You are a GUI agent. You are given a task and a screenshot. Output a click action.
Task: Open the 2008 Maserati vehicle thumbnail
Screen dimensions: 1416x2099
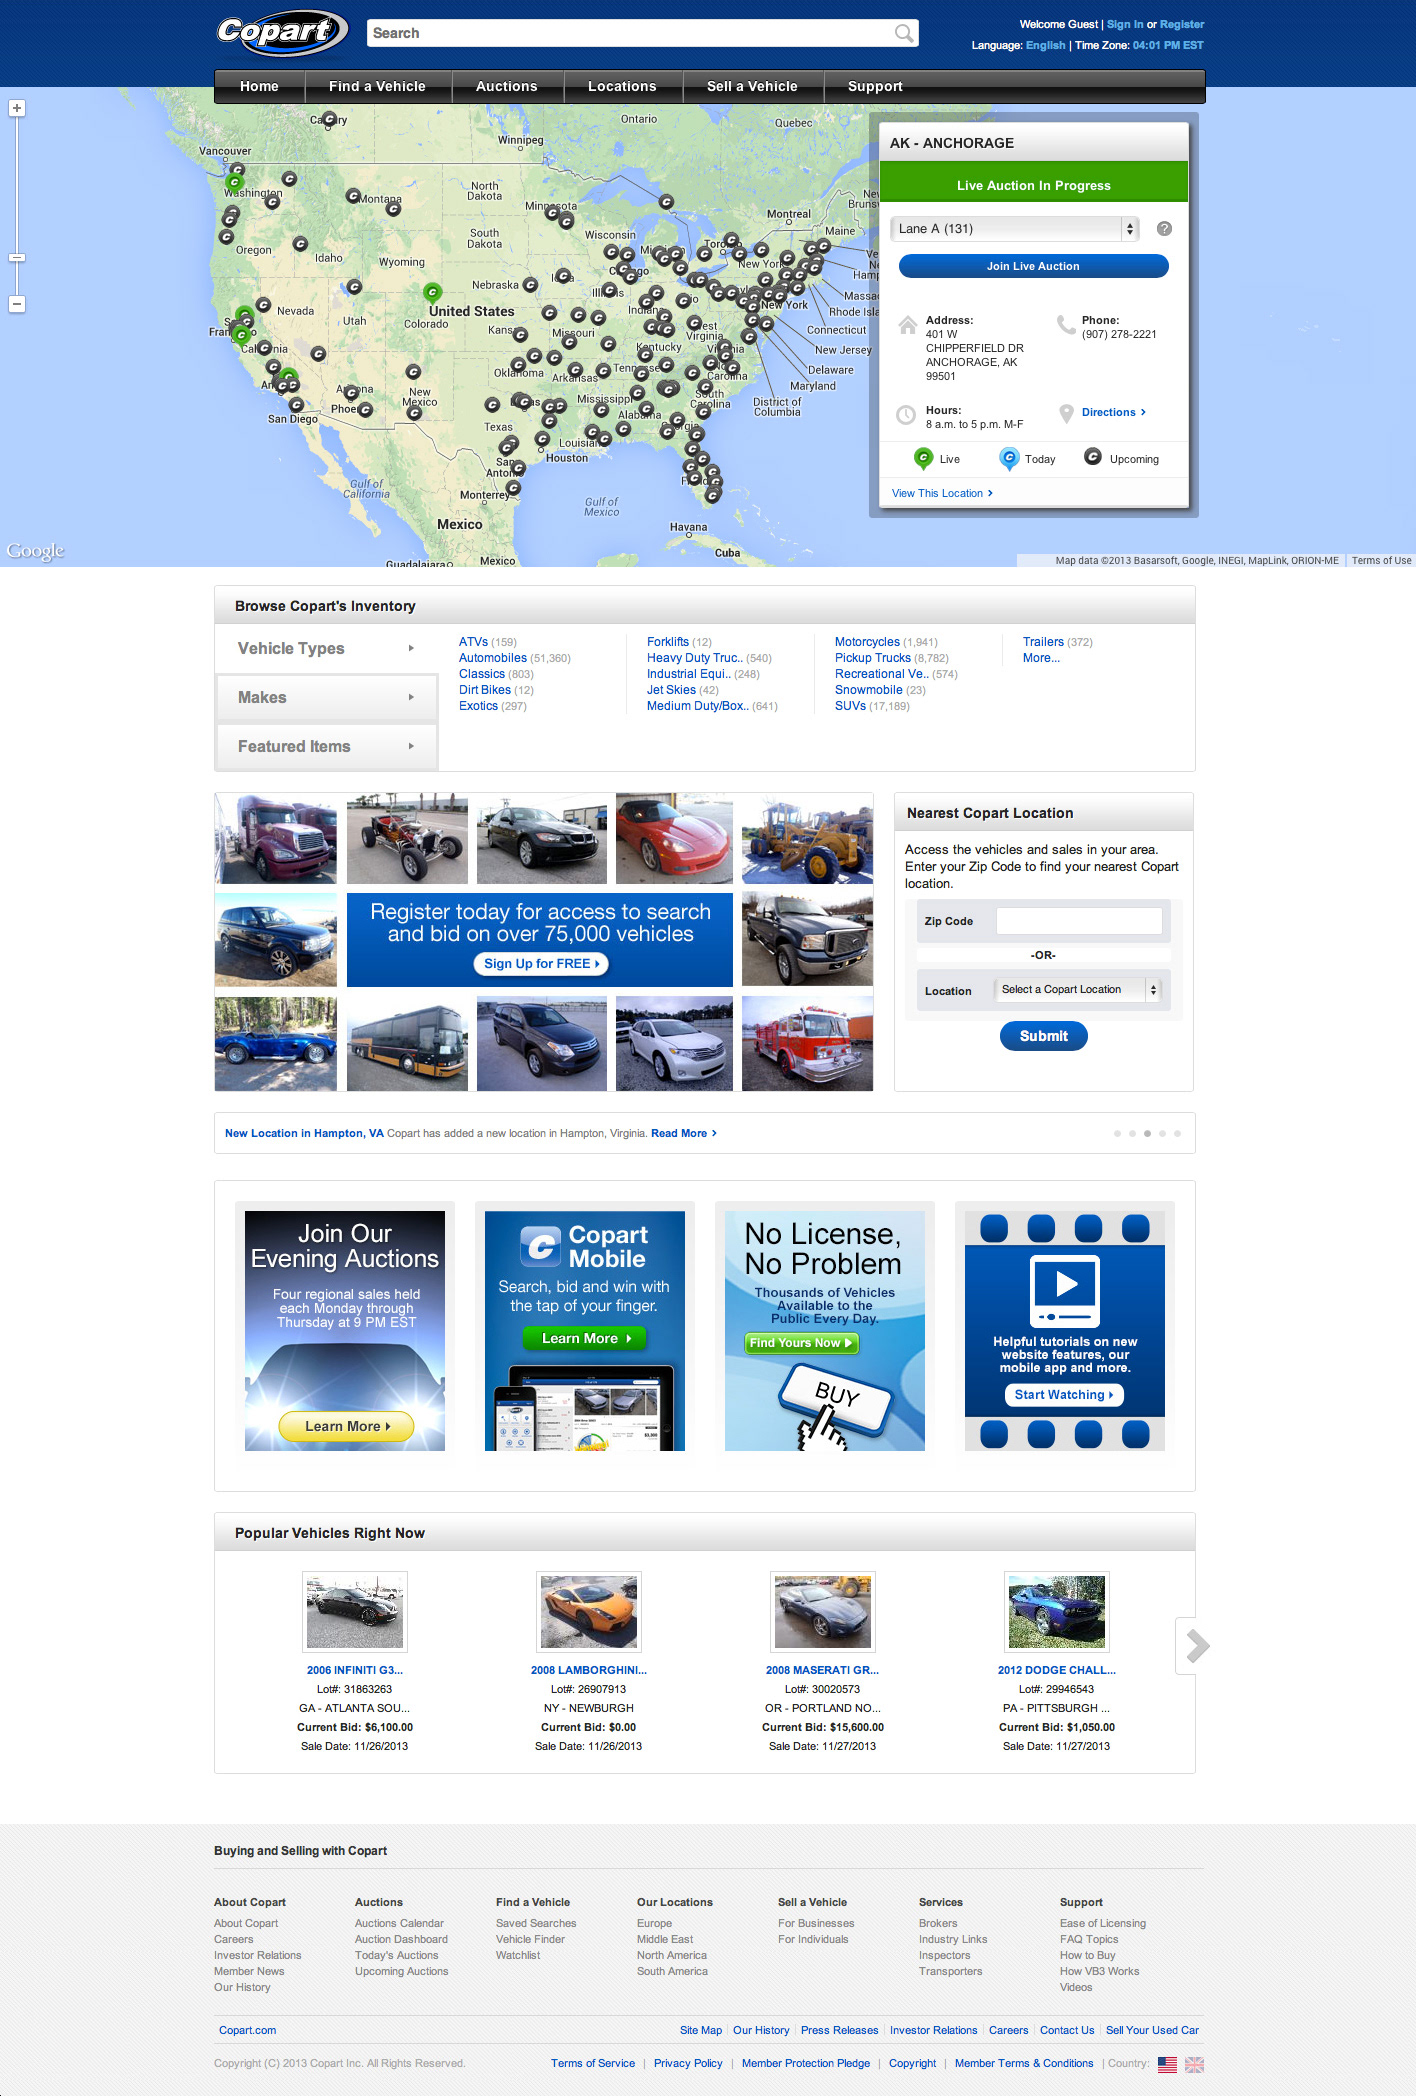(x=823, y=1613)
